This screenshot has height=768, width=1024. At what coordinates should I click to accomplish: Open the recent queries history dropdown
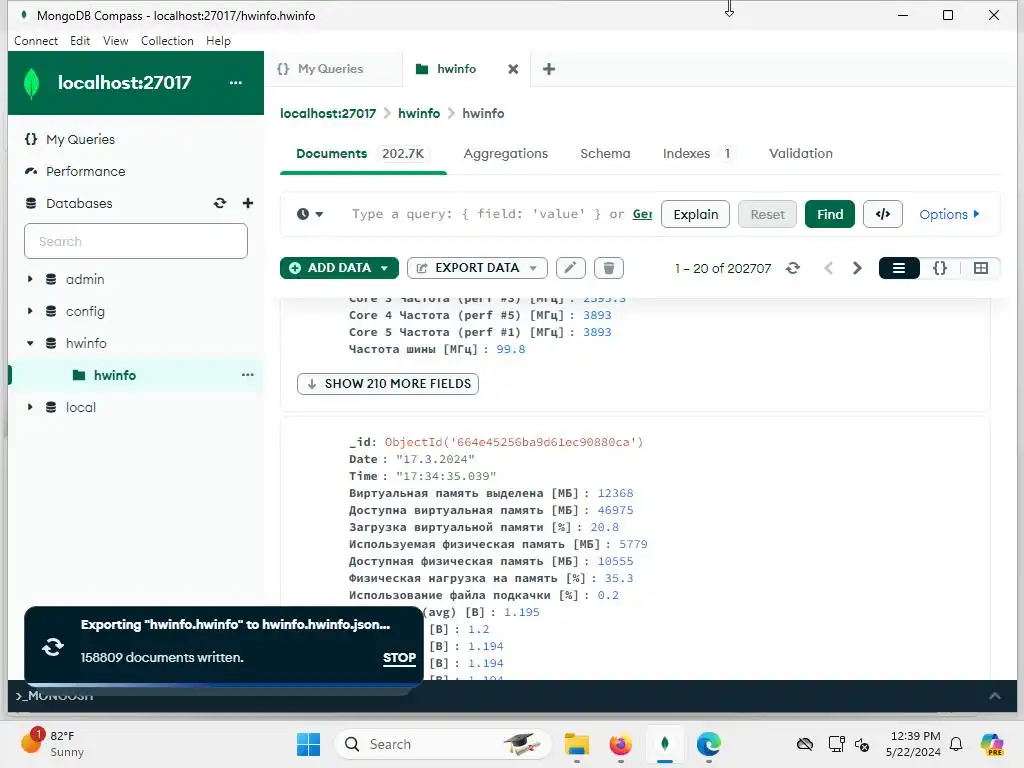click(310, 214)
